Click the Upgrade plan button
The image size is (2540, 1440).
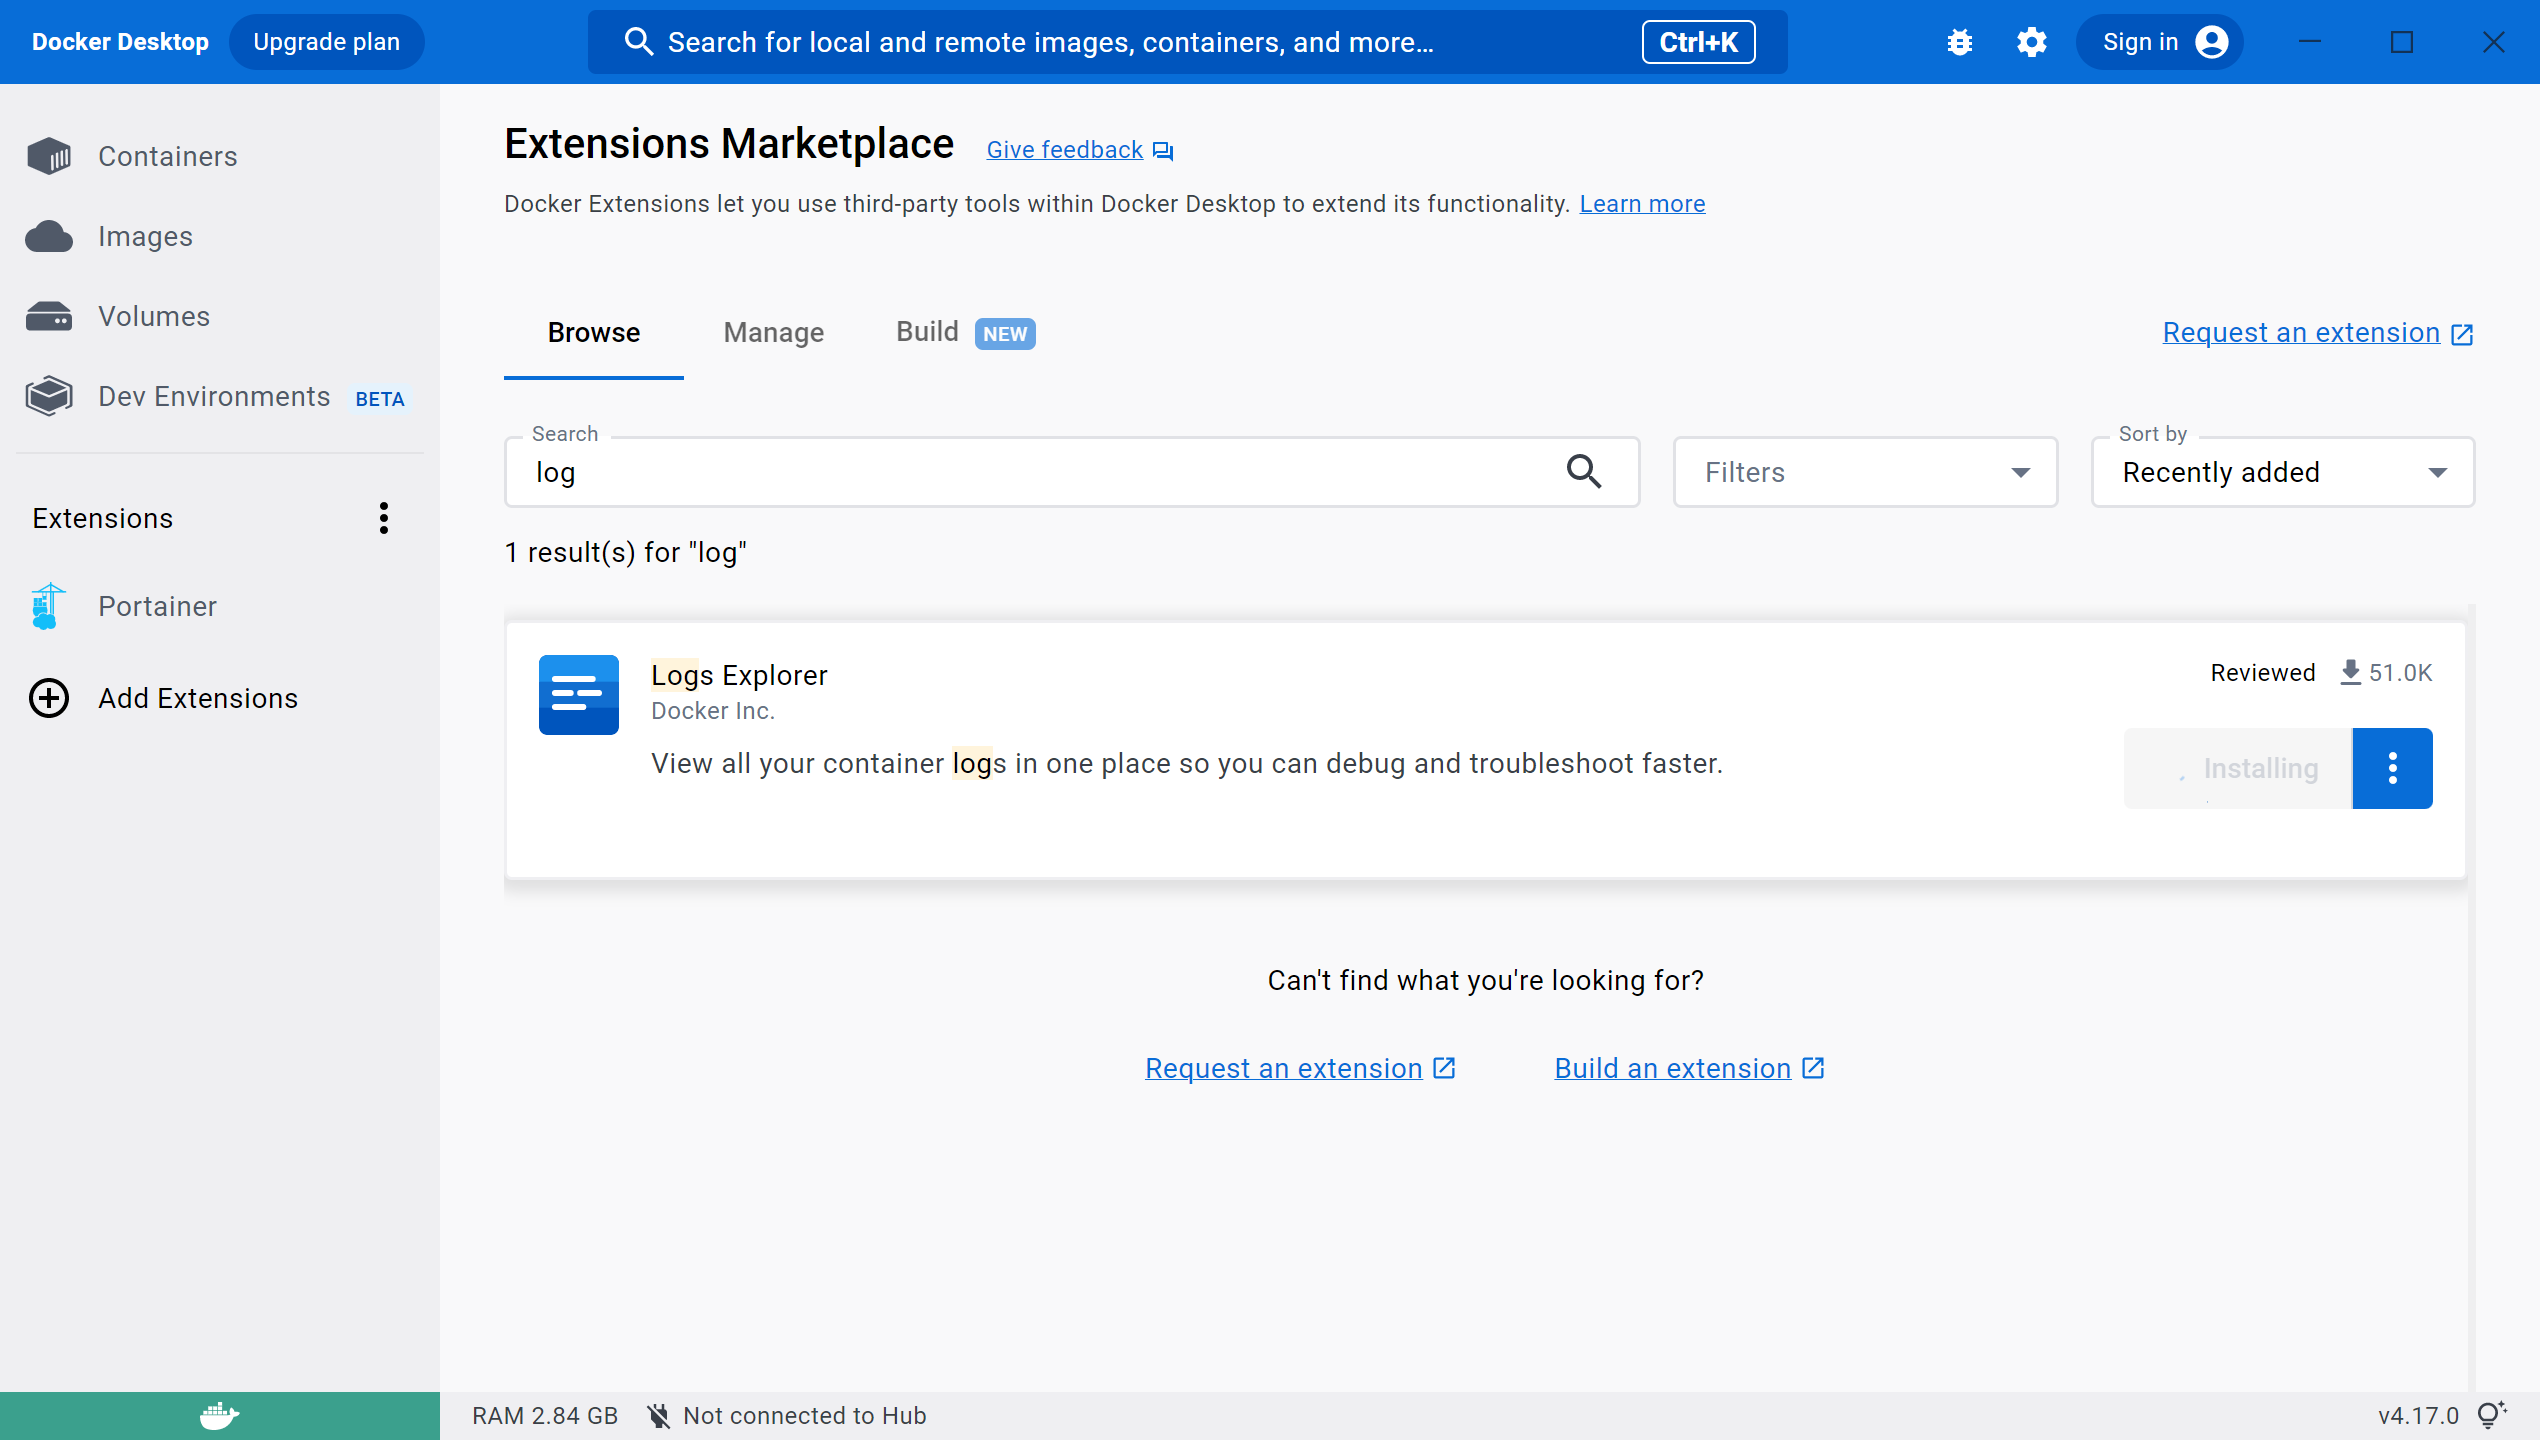coord(326,42)
